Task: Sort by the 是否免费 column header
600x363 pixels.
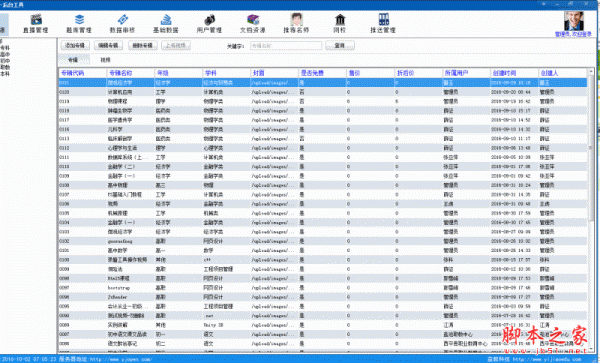Action: [323, 73]
